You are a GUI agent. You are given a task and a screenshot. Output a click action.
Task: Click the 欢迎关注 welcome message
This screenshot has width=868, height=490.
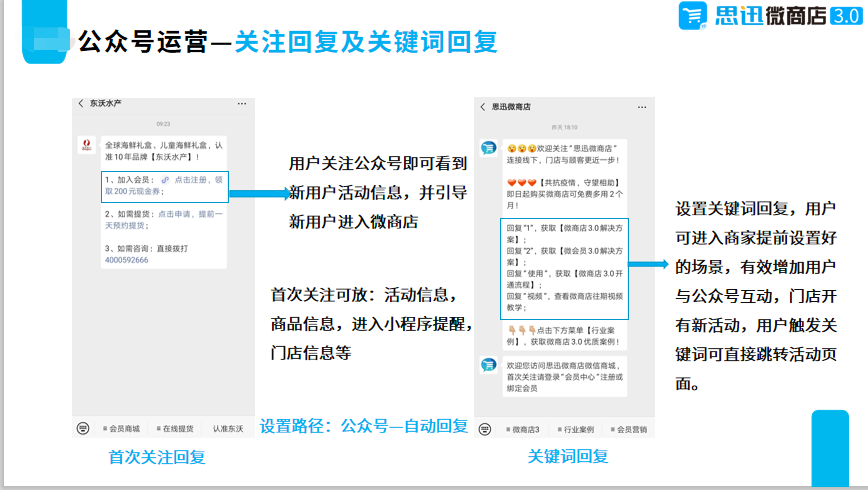pyautogui.click(x=564, y=154)
